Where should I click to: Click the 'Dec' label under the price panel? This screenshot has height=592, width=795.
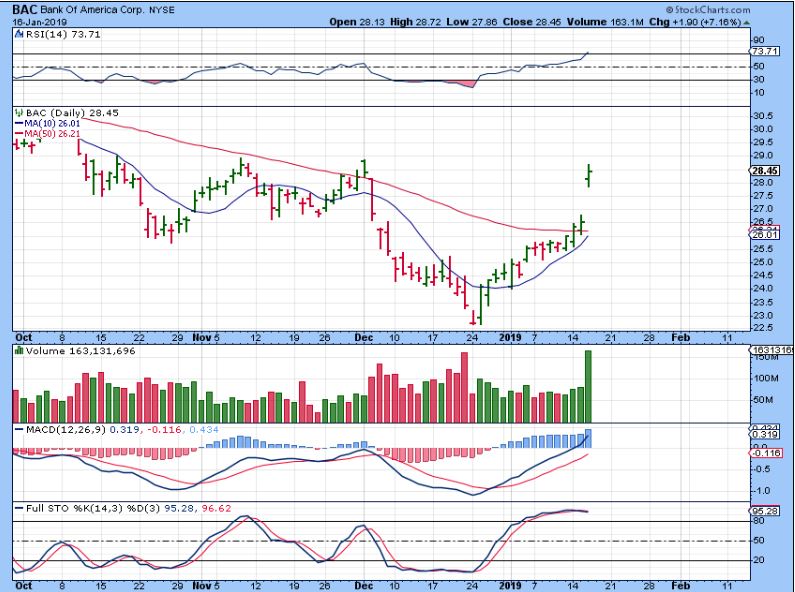click(364, 338)
